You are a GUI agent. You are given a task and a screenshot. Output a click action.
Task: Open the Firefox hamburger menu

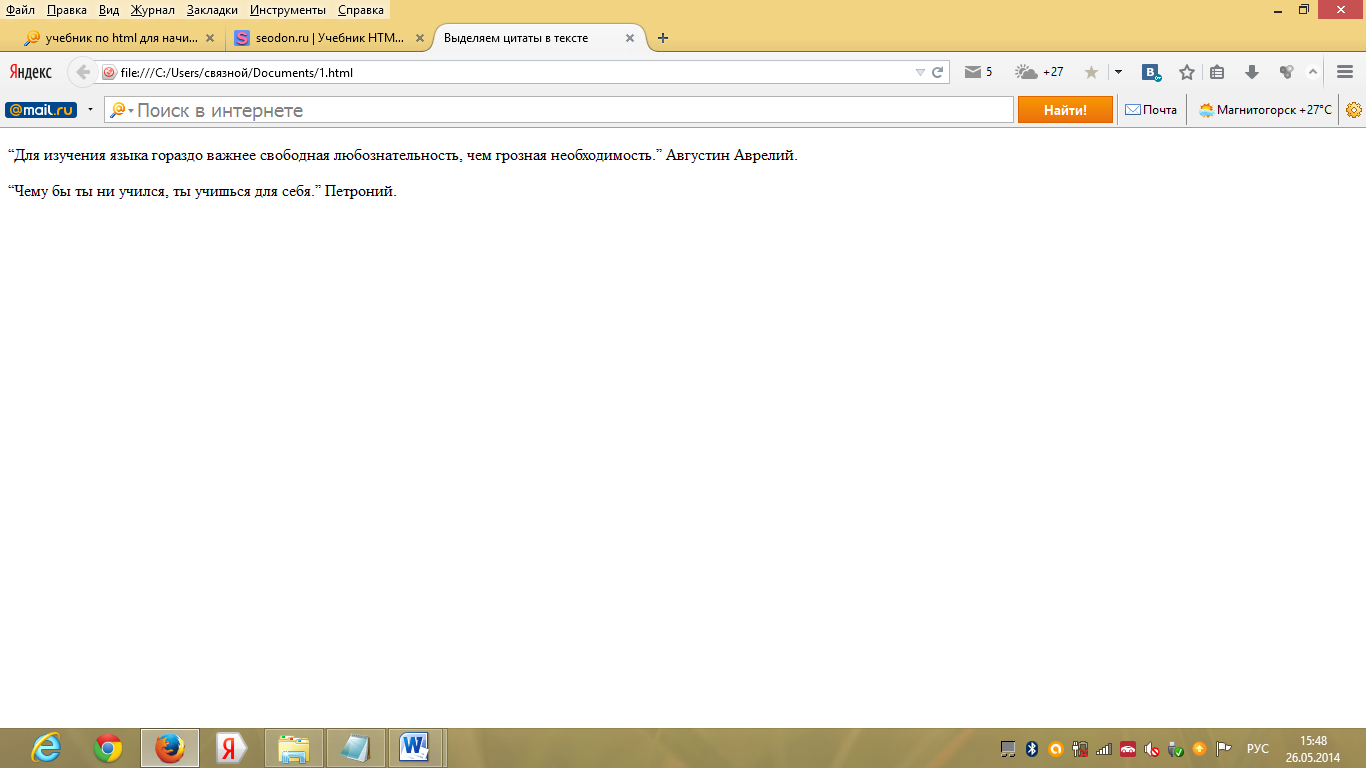tap(1345, 72)
